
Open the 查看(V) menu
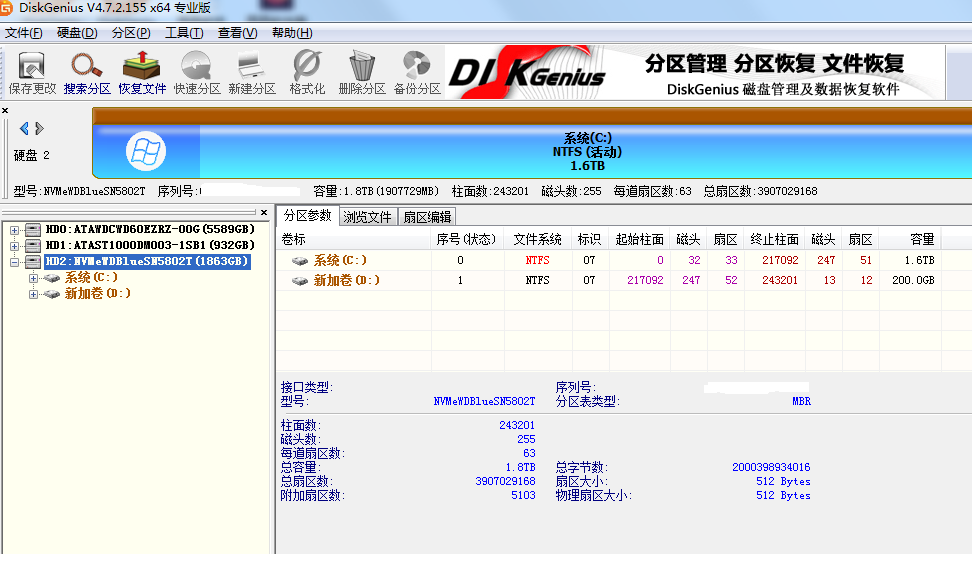pos(237,33)
